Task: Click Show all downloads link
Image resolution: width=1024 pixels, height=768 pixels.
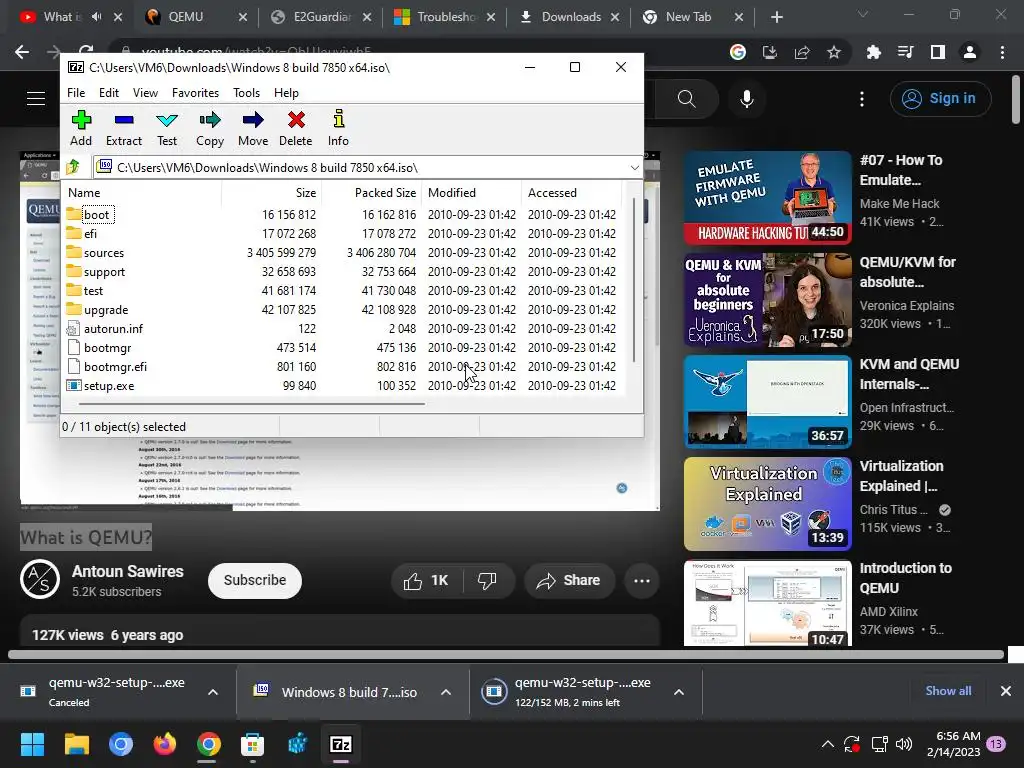Action: pyautogui.click(x=948, y=691)
